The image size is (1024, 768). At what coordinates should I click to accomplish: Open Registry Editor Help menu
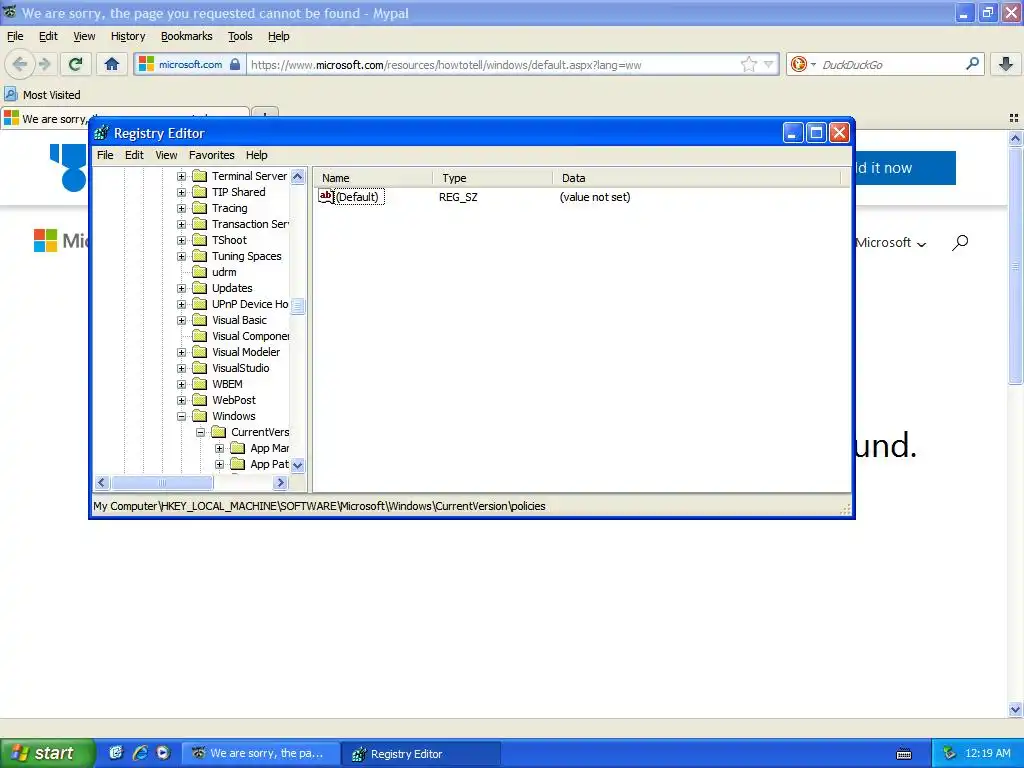point(257,155)
